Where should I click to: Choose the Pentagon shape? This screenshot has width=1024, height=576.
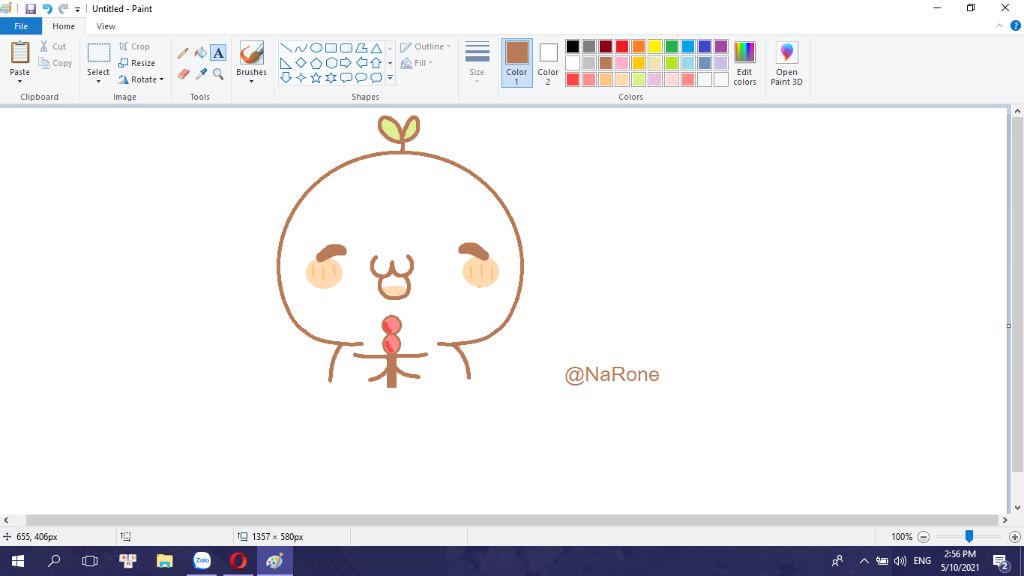[316, 63]
